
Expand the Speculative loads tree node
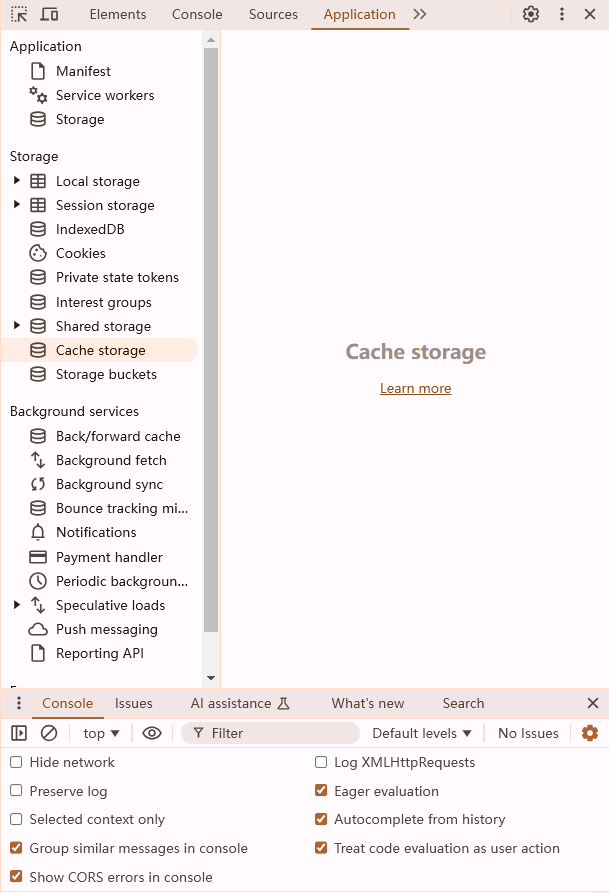coord(17,604)
